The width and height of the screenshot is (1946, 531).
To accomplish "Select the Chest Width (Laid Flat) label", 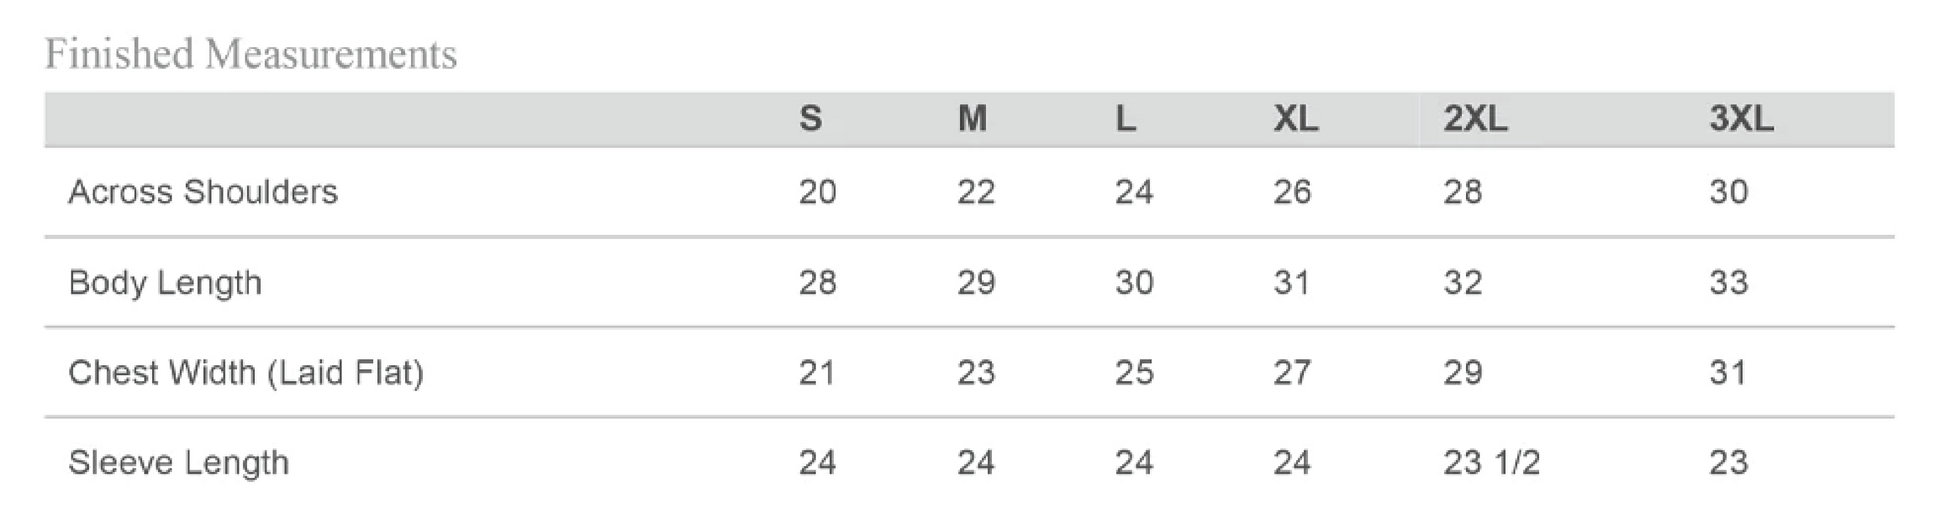I will coord(246,373).
